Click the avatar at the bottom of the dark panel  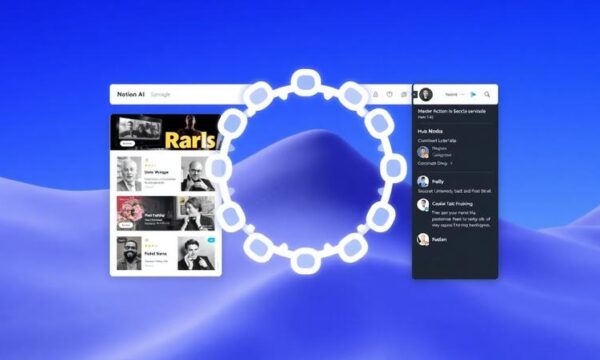tap(423, 239)
